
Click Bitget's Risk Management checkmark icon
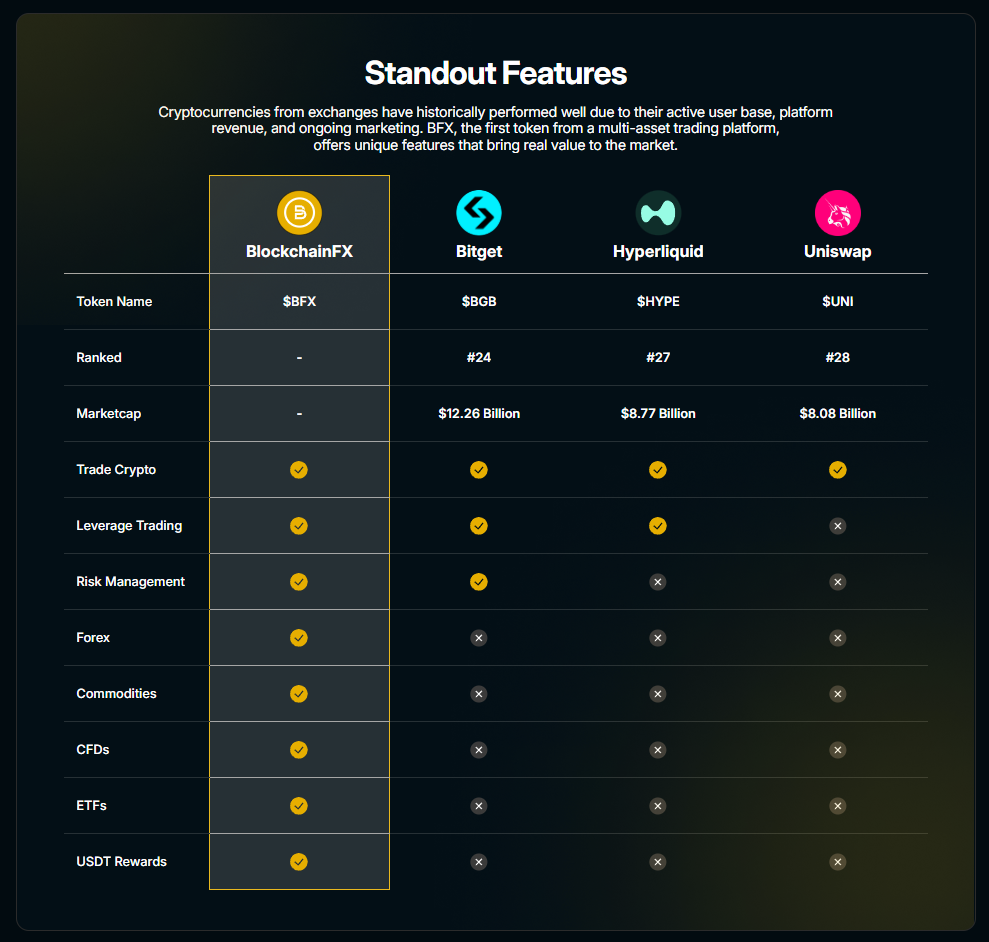point(479,581)
